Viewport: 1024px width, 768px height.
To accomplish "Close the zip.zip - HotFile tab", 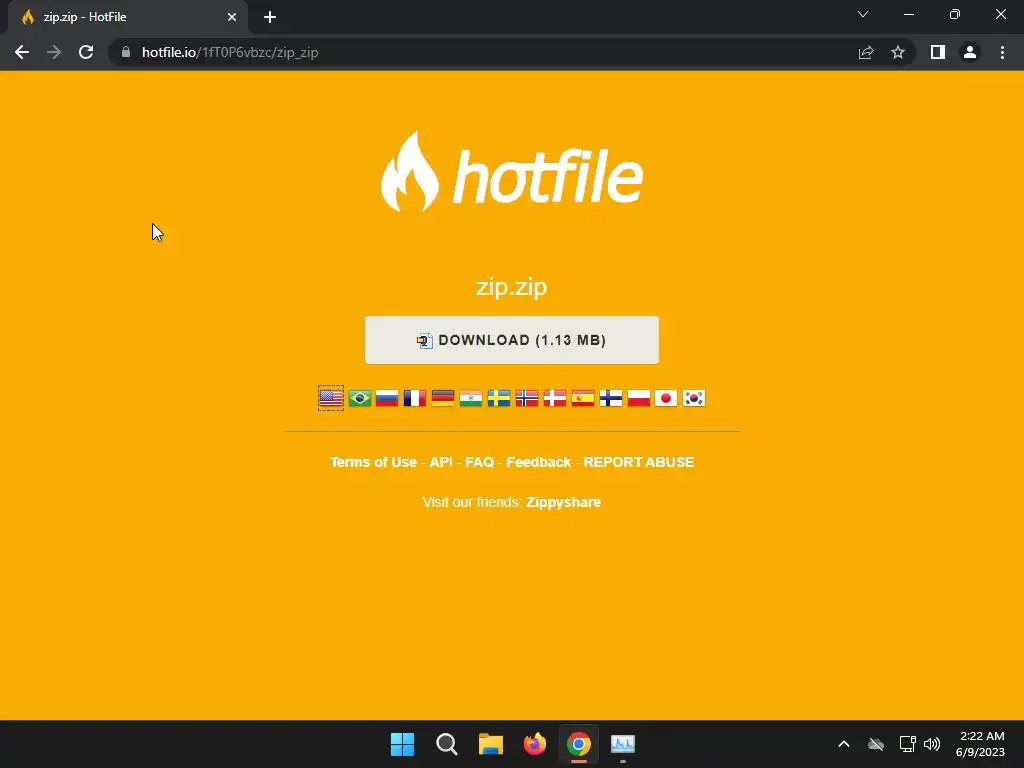I will pos(232,17).
